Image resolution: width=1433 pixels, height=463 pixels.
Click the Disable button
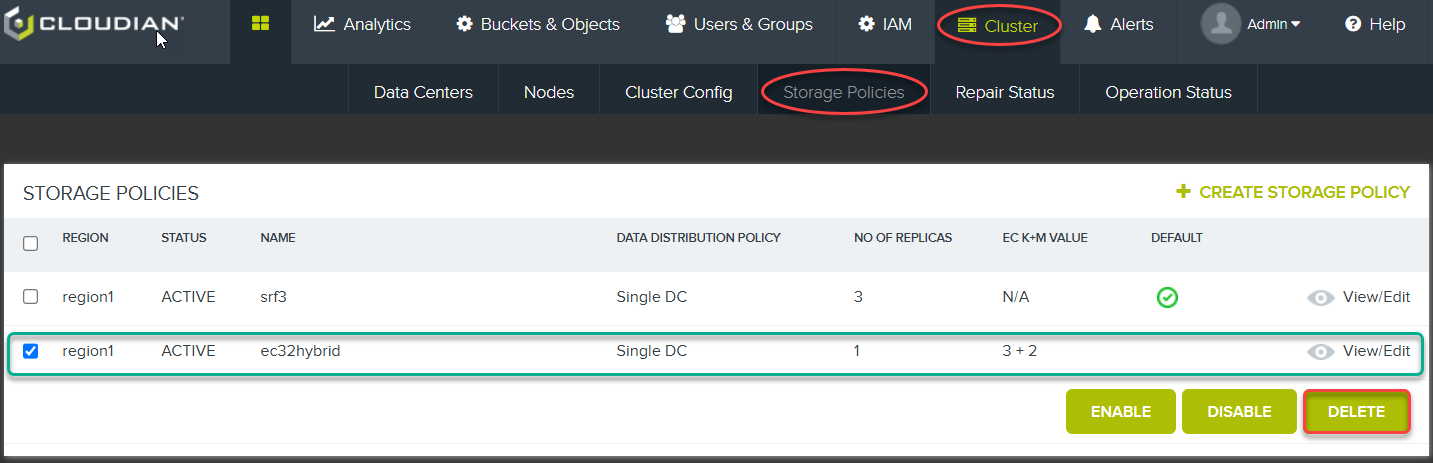click(x=1238, y=412)
